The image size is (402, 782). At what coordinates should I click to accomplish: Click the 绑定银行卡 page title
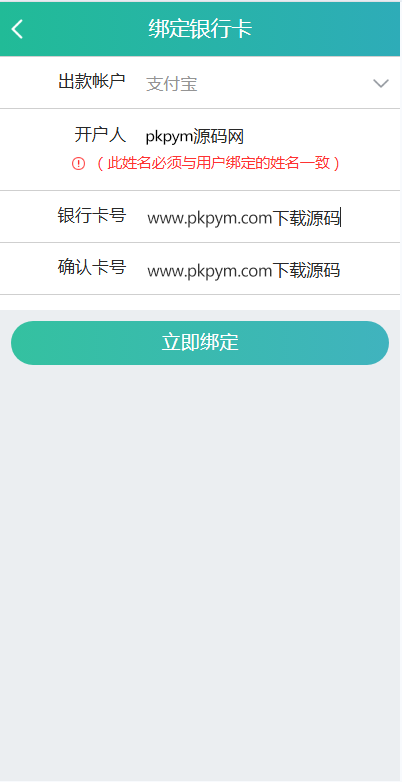(x=200, y=29)
